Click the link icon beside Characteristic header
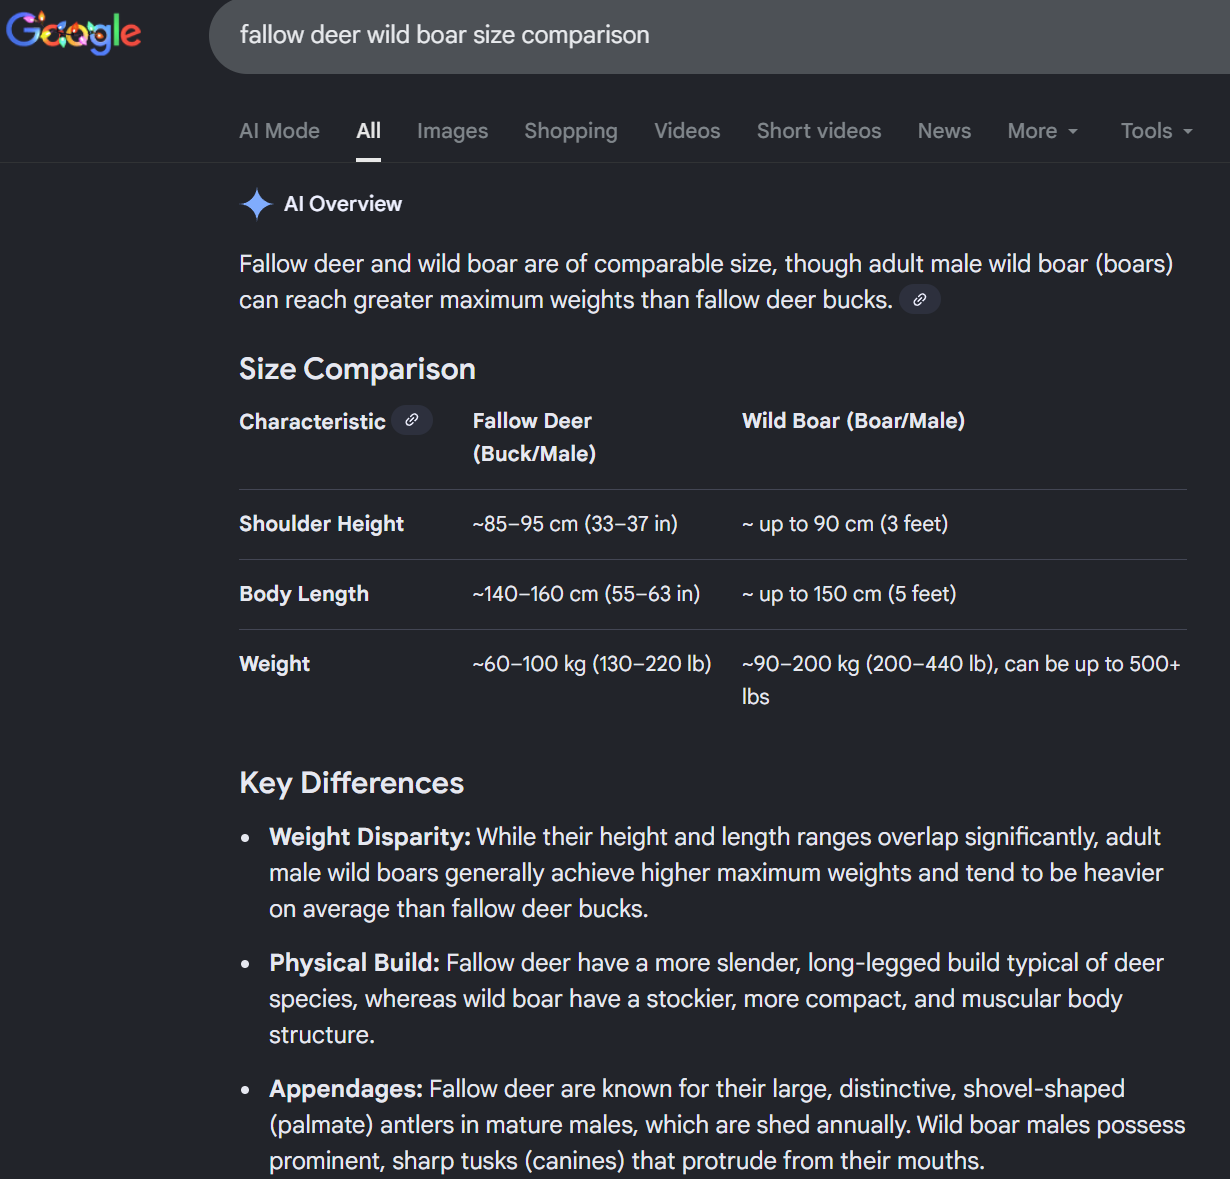Viewport: 1230px width, 1179px height. (x=412, y=421)
